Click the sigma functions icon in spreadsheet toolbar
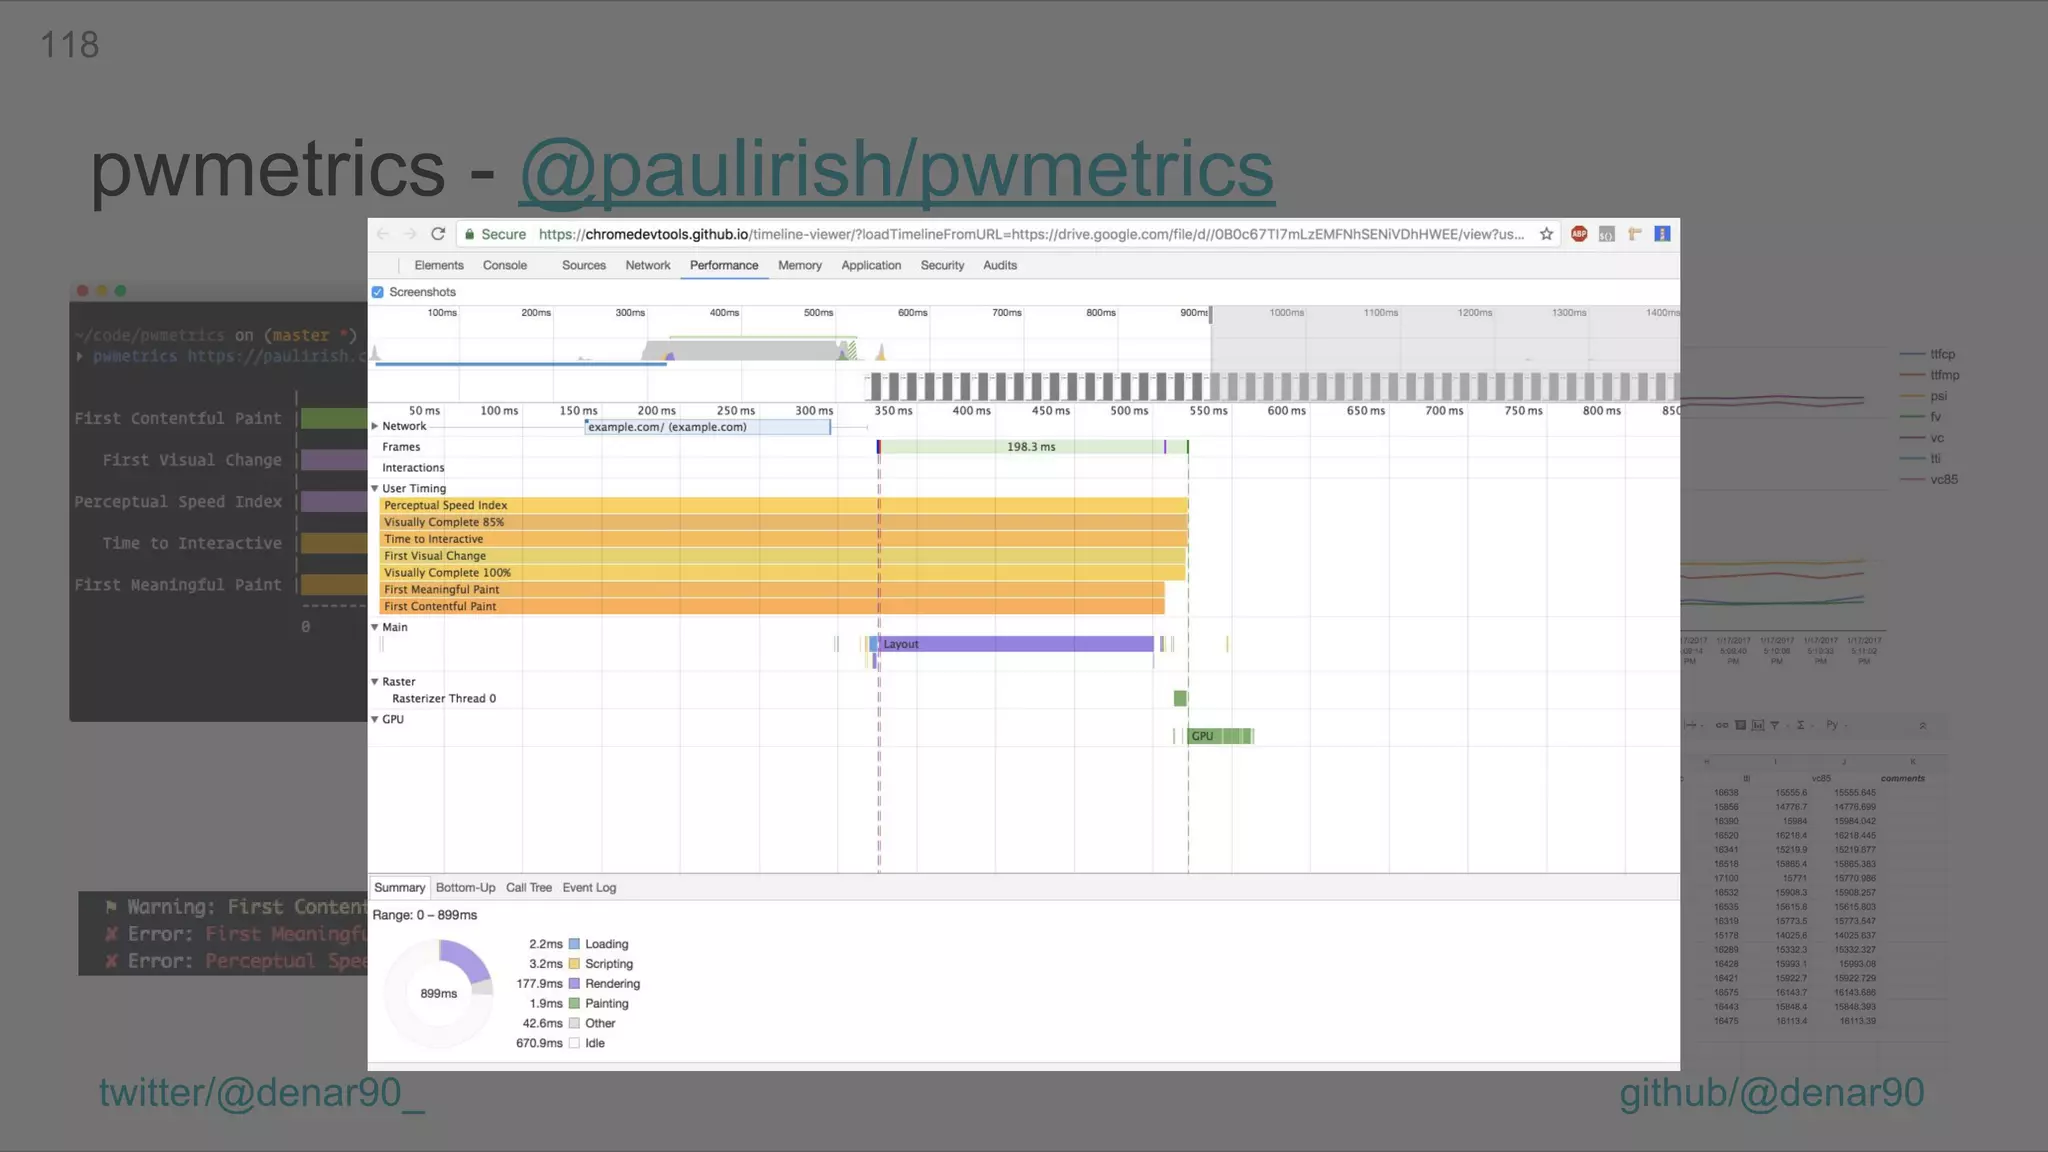Screen dimensions: 2048x1152 (x=1801, y=725)
